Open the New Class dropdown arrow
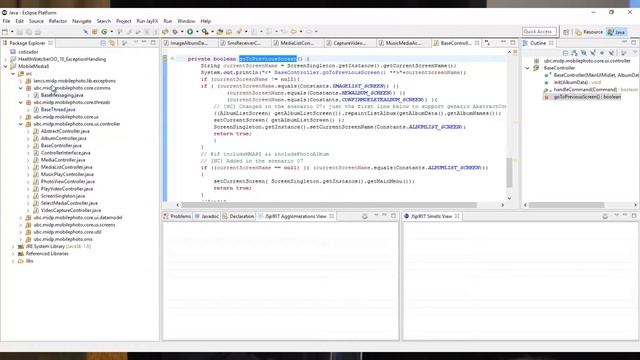Screen dimensions: 640x360 click(111, 31)
